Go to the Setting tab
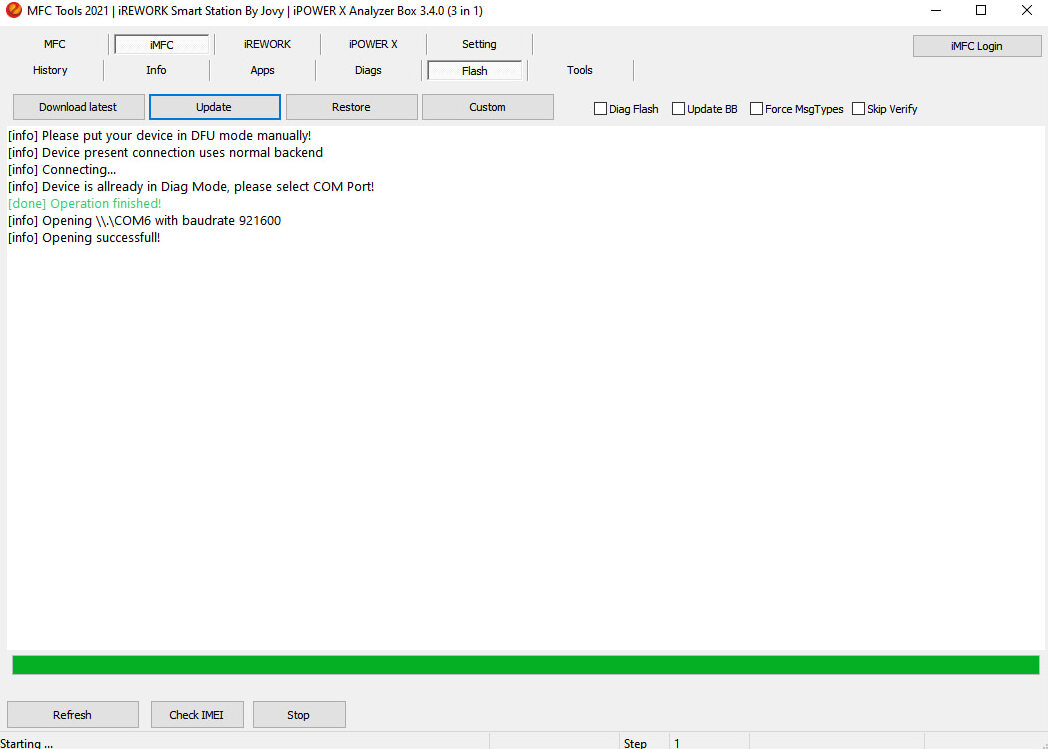Image resolution: width=1048 pixels, height=749 pixels. coord(479,44)
